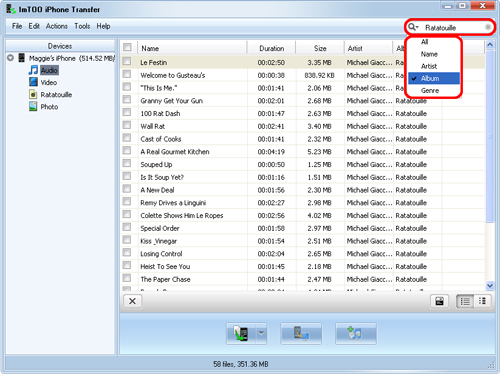Open the Ratatouille playlist tree item
Viewport: 500px width, 374px height.
point(56,95)
